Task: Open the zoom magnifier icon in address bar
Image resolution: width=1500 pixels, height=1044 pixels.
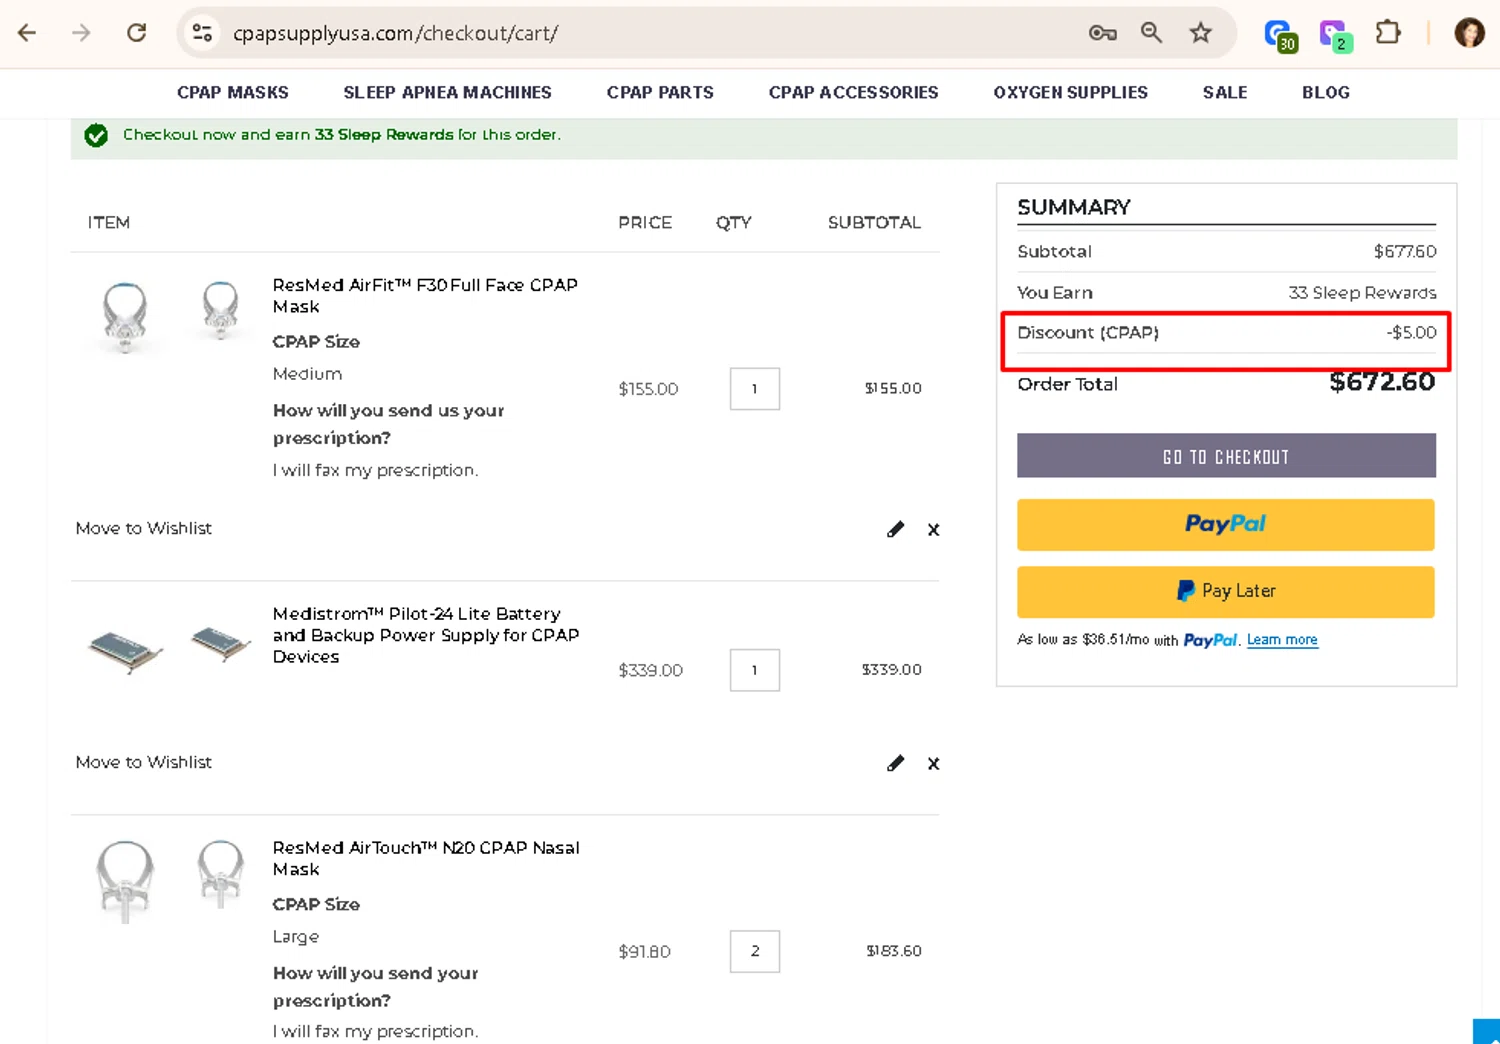Action: (1151, 33)
